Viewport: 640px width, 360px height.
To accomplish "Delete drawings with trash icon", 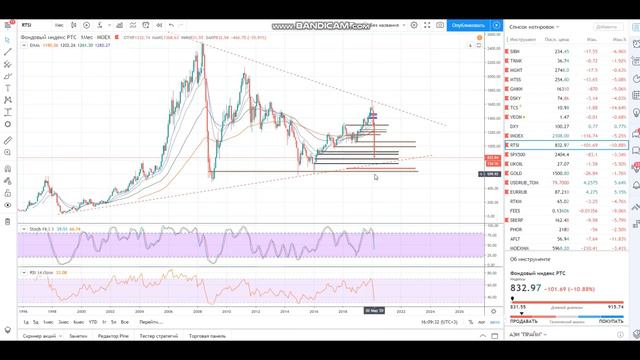I will coord(7,222).
